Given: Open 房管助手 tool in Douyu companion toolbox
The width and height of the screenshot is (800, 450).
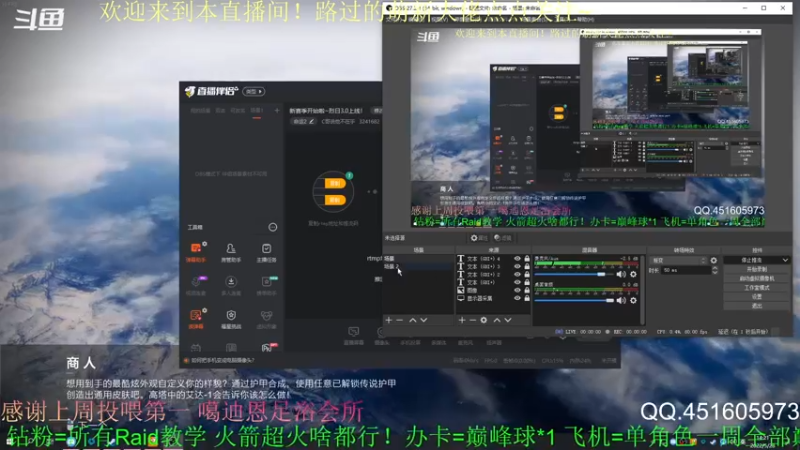Looking at the screenshot, I should coord(231,252).
